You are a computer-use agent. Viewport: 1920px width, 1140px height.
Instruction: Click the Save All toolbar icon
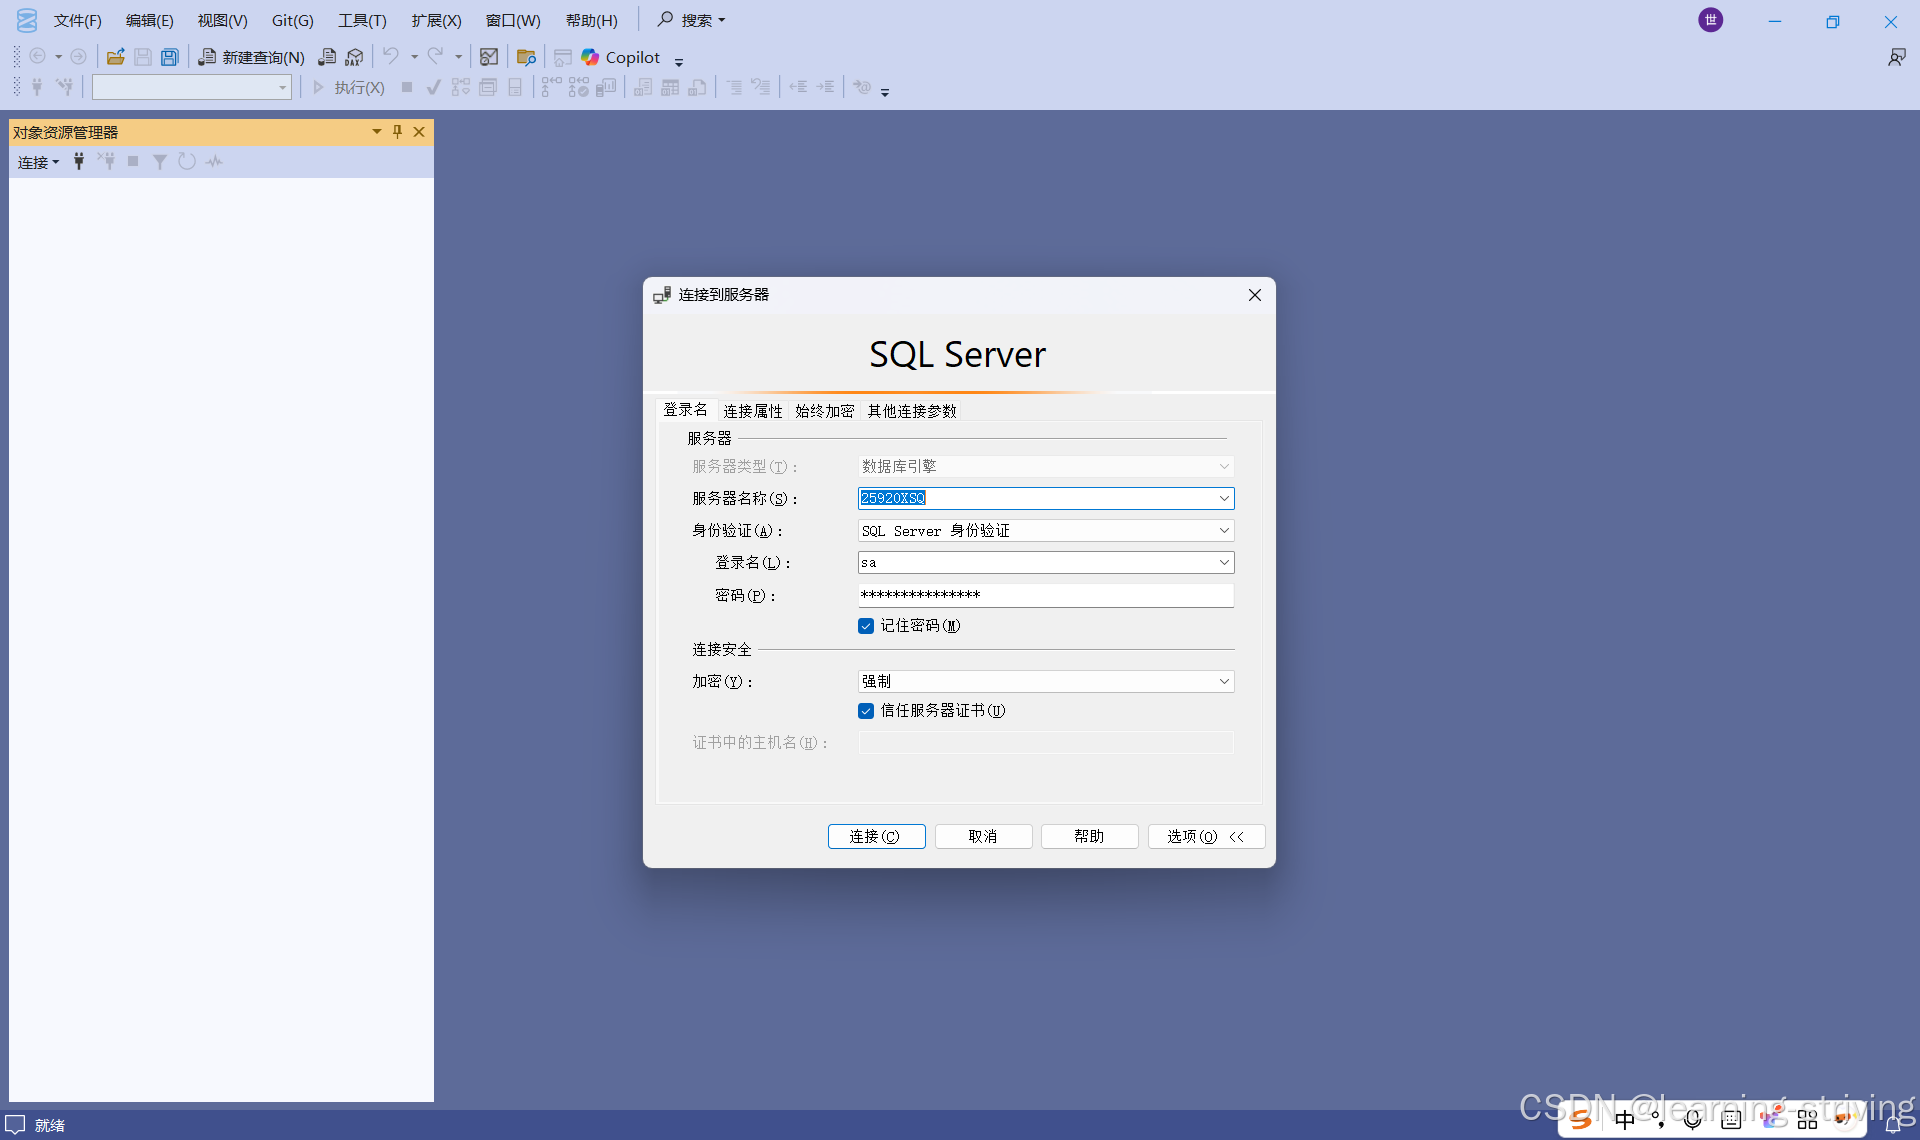pyautogui.click(x=170, y=57)
